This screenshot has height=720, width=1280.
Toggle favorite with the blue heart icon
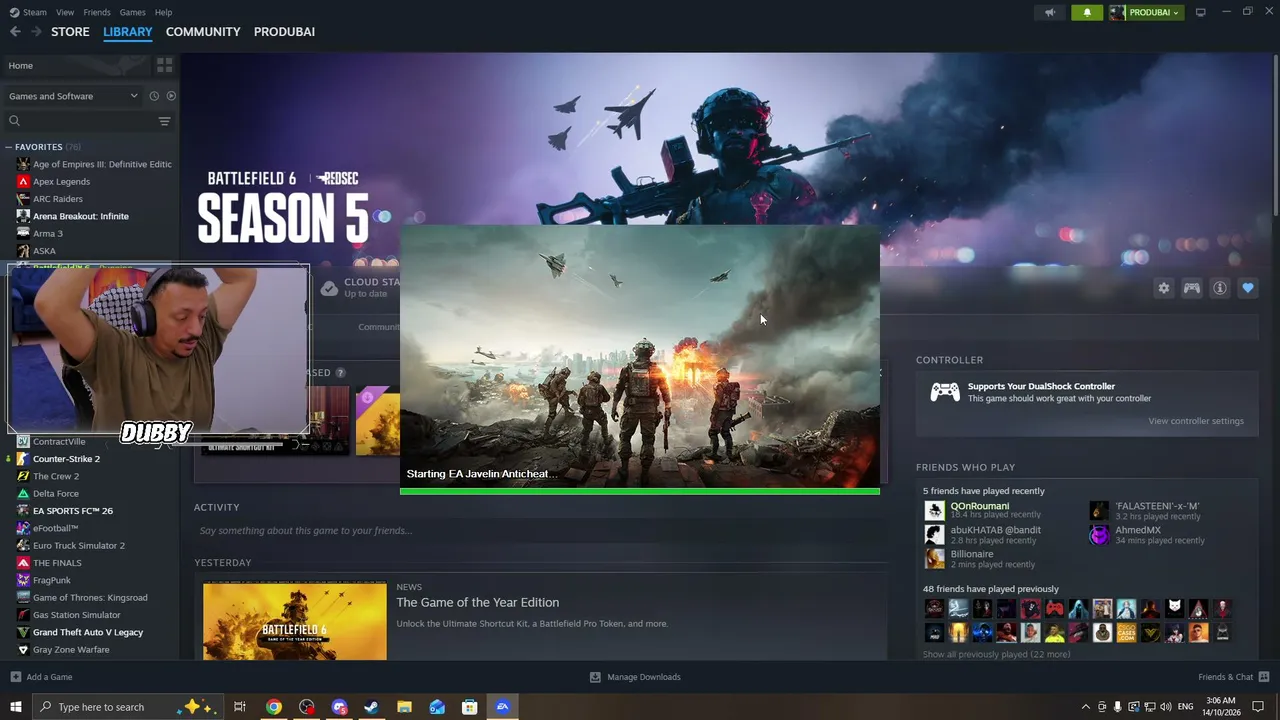(x=1248, y=288)
